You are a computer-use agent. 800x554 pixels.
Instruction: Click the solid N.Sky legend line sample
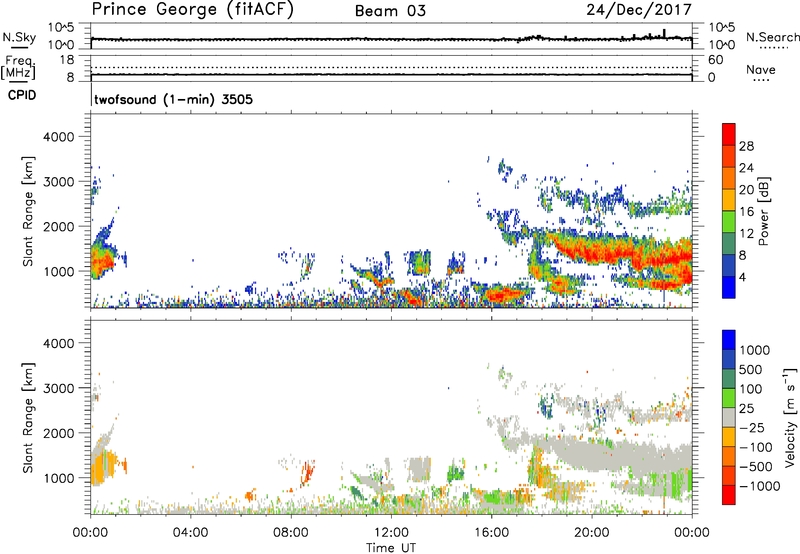click(x=19, y=48)
